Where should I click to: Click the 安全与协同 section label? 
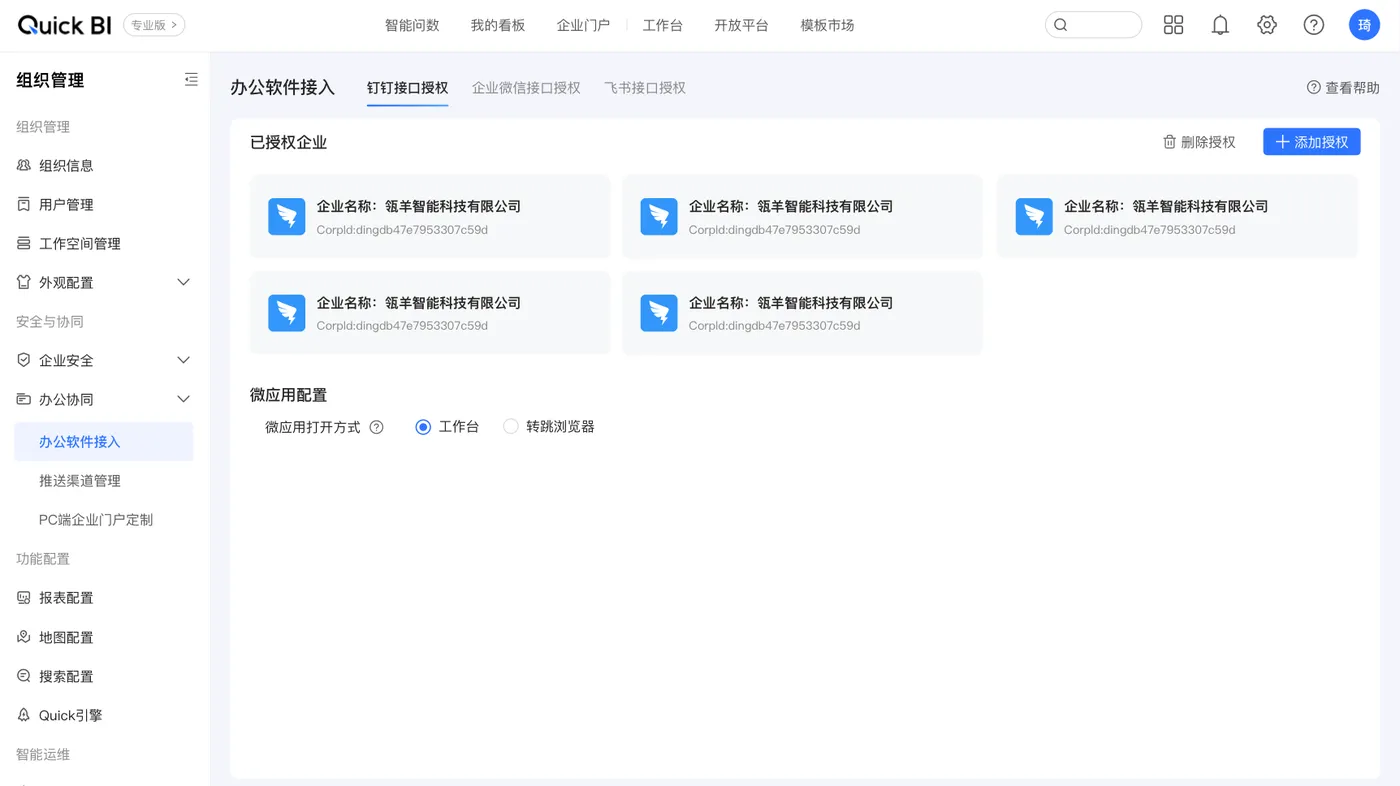pos(50,321)
